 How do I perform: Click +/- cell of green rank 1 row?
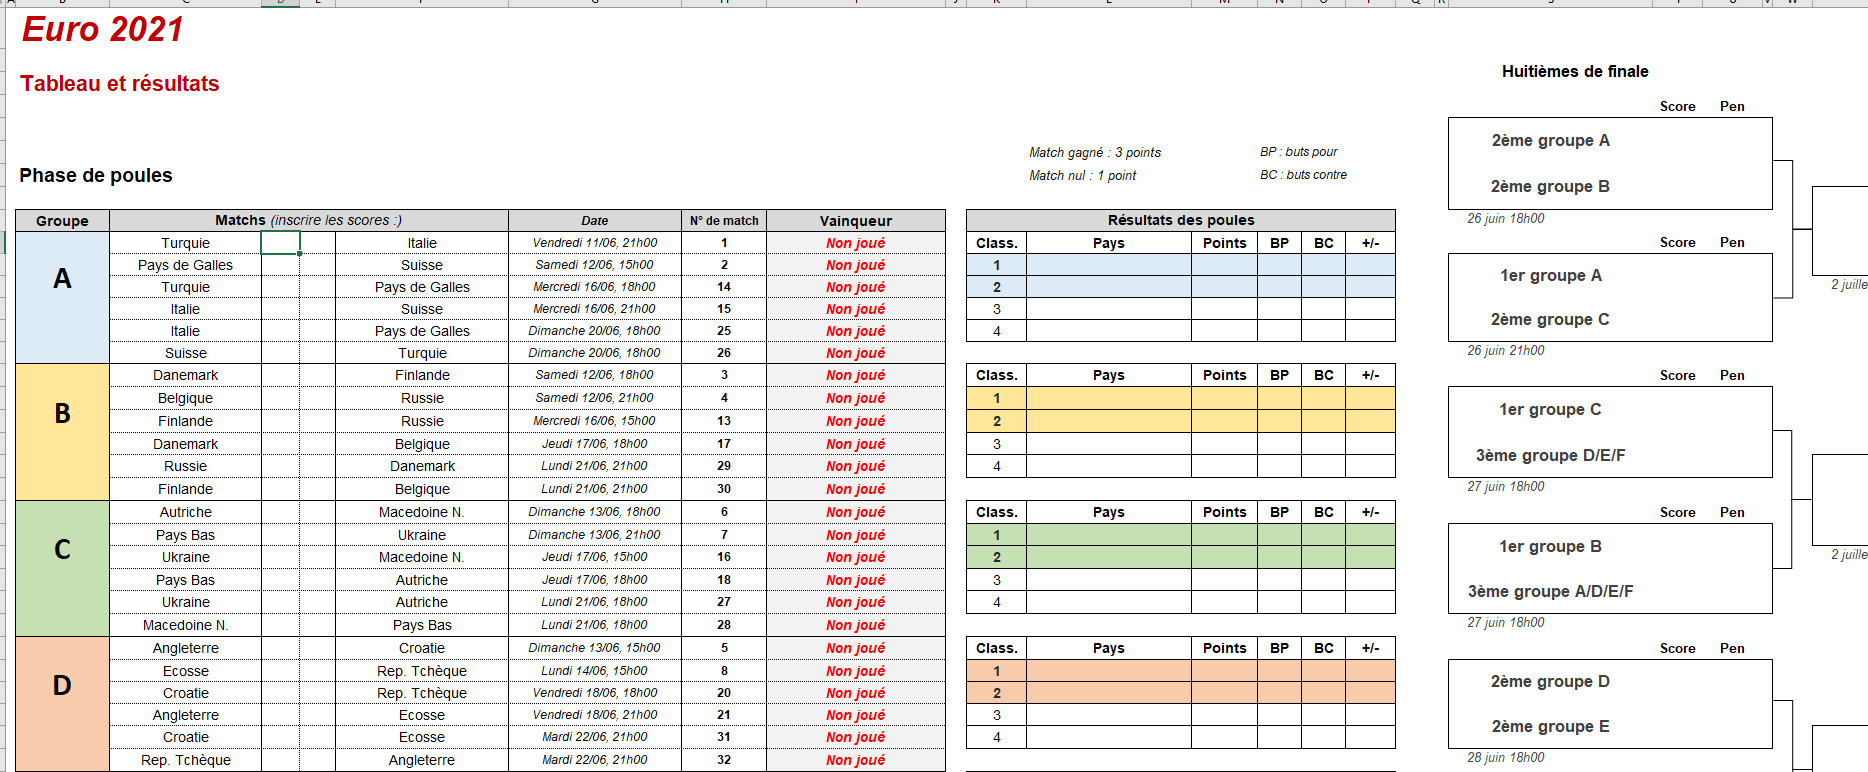click(x=1370, y=535)
